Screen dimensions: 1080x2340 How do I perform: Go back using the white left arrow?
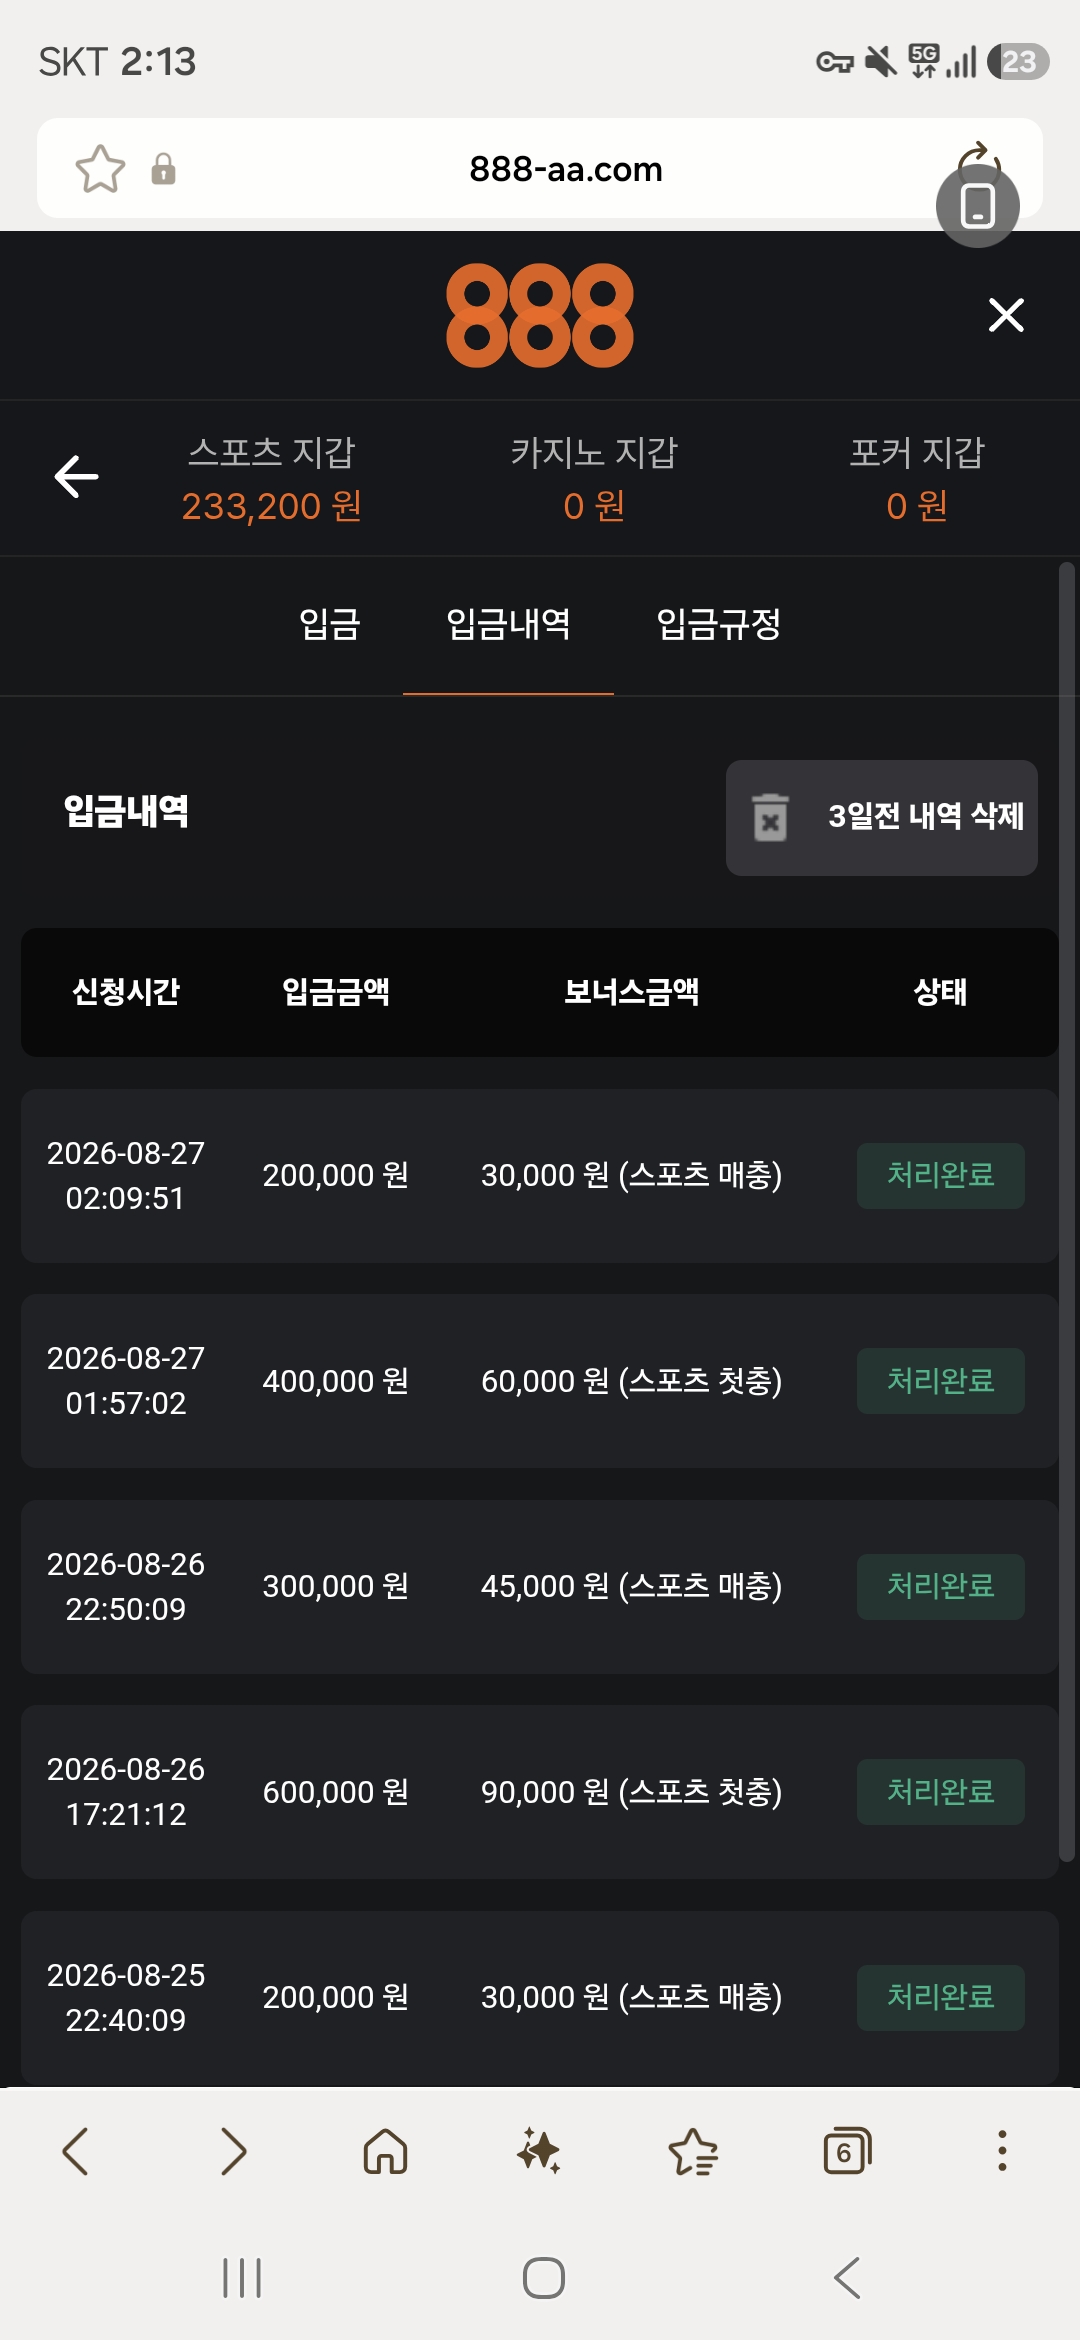[76, 476]
